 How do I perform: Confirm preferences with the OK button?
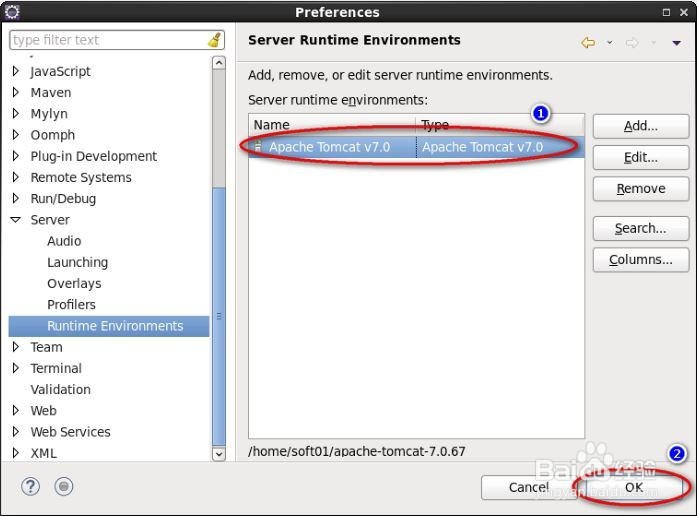[x=634, y=488]
